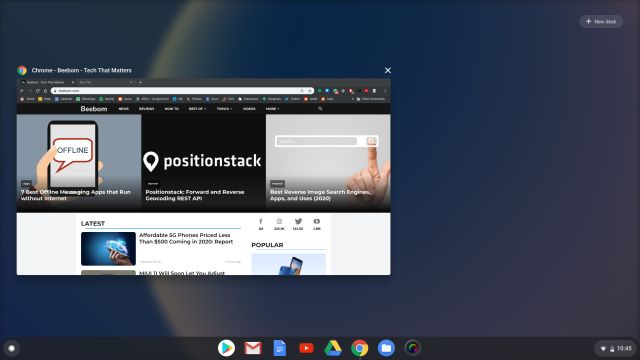Expand the BEST OF dropdown on Beebom
This screenshot has width=640, height=360.
click(197, 109)
